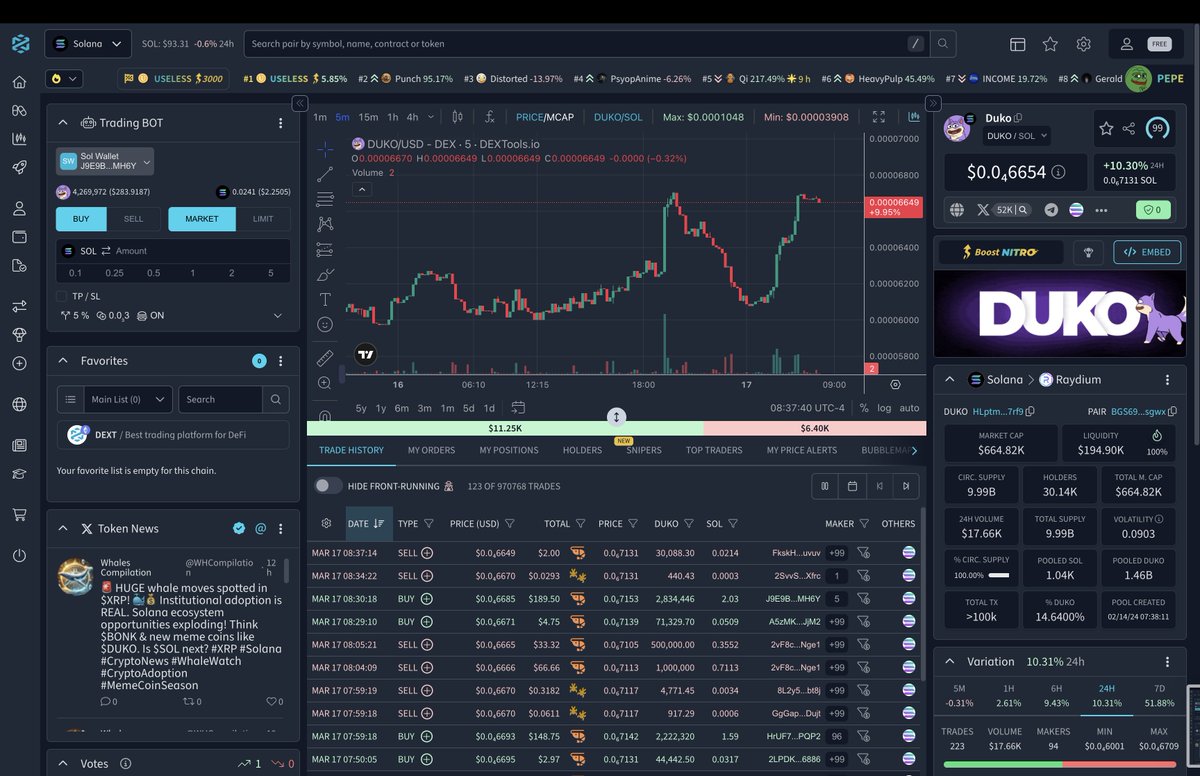1200x776 pixels.
Task: Click the green $11.25K buy volume bar
Action: pyautogui.click(x=505, y=428)
